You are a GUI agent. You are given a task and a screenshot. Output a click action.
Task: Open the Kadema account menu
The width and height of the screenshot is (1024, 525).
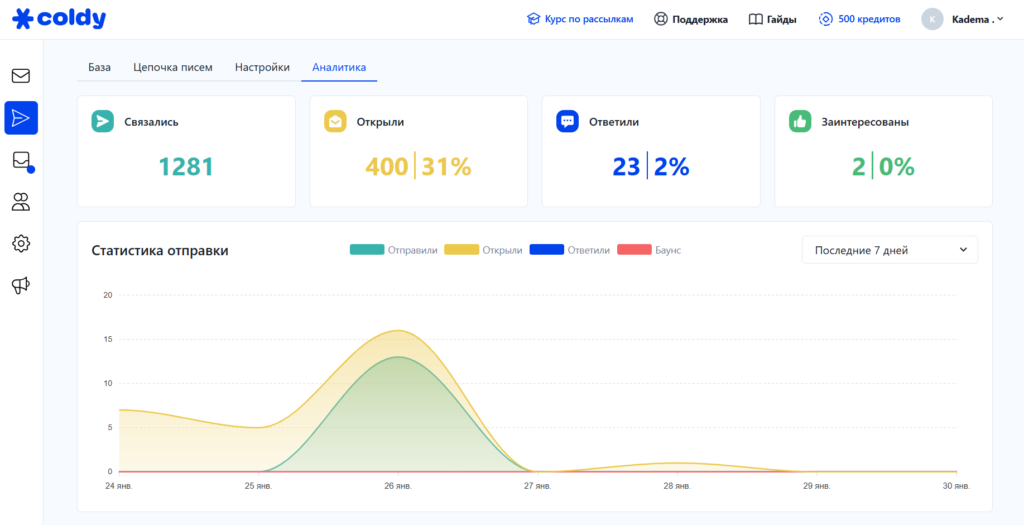tap(963, 19)
